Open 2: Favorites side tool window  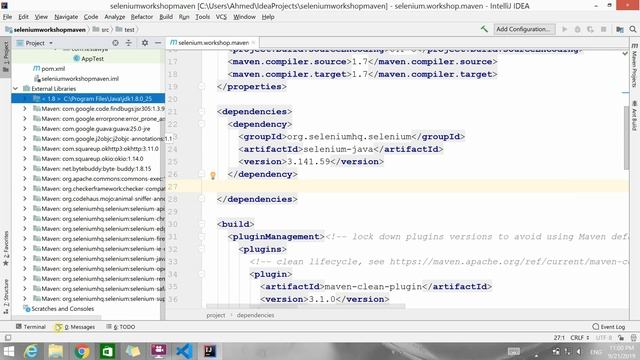point(6,248)
